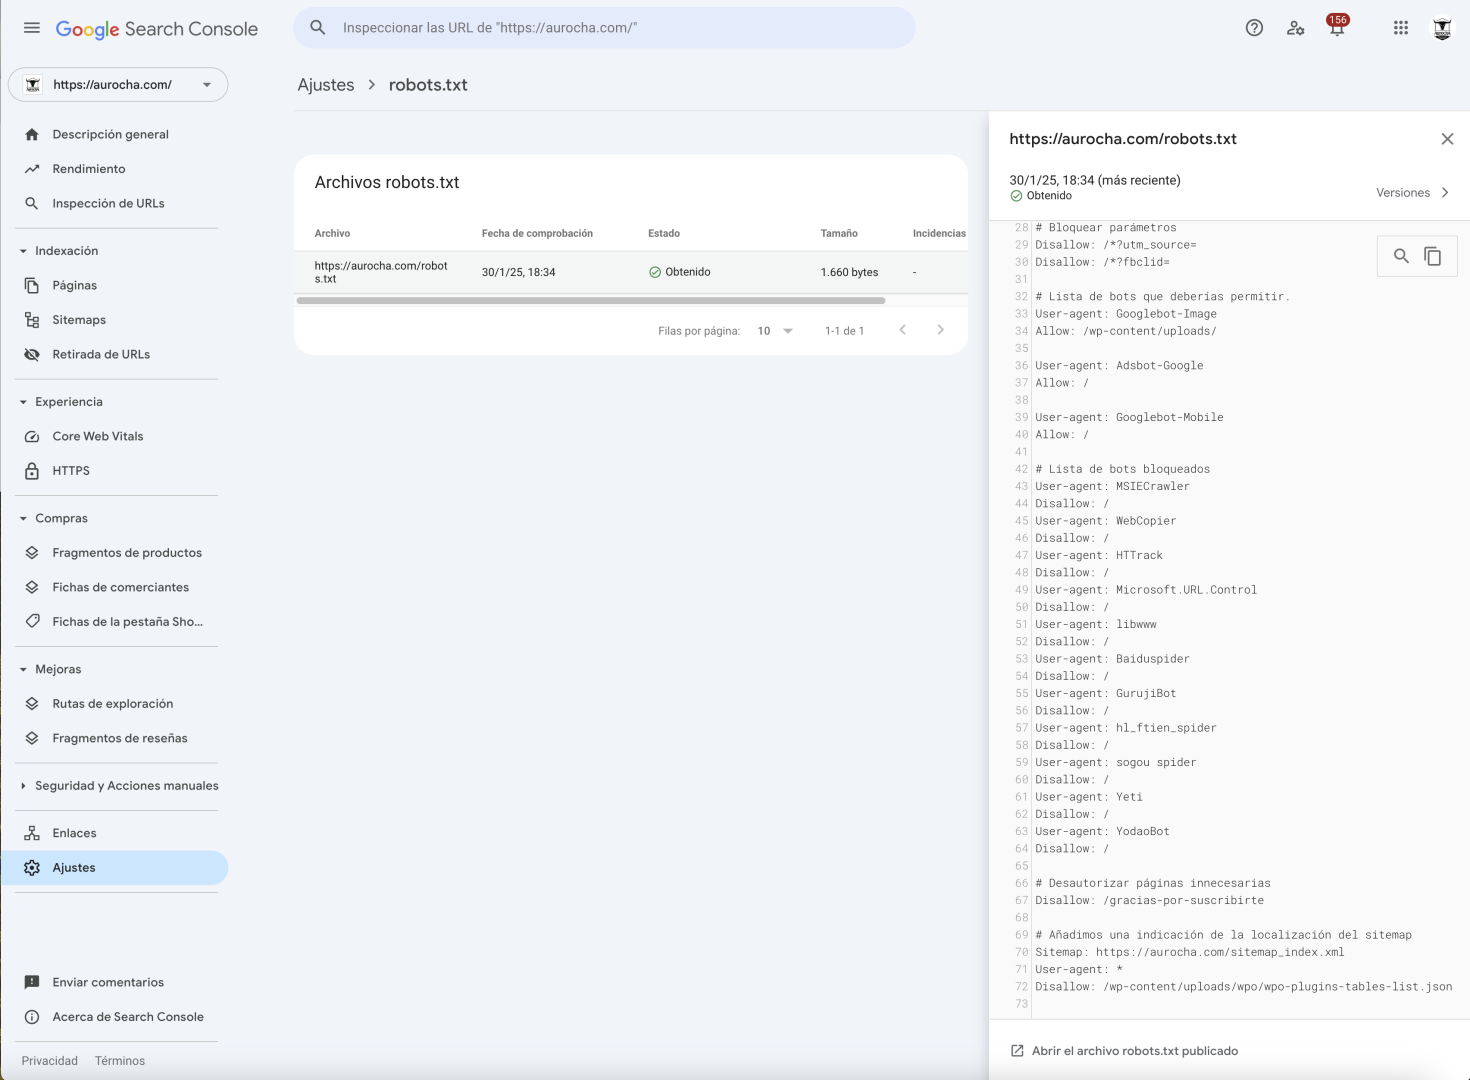This screenshot has width=1470, height=1080.
Task: Click the Core Web Vitals gauge icon
Action: tap(32, 436)
